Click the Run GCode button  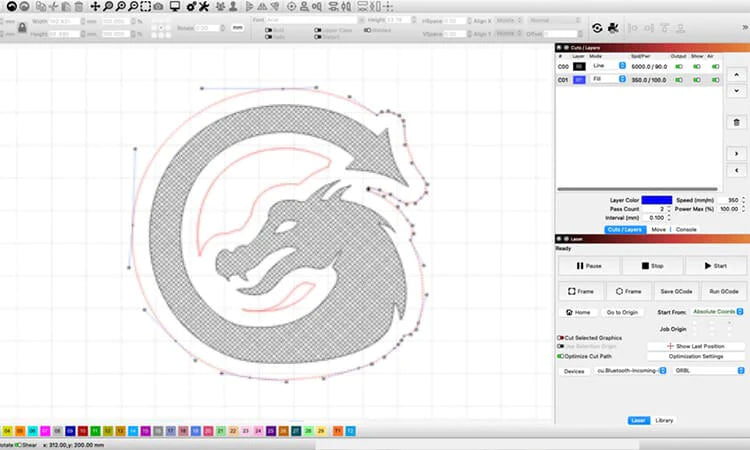724,291
